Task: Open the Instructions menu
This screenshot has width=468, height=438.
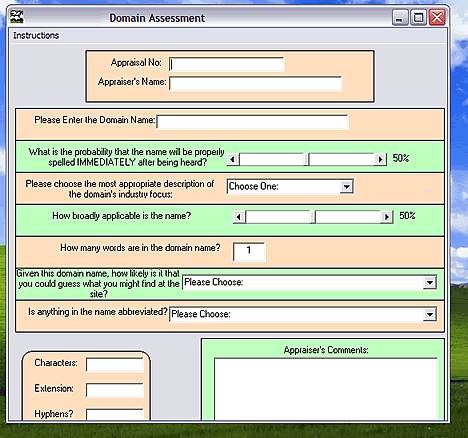Action: (x=36, y=35)
